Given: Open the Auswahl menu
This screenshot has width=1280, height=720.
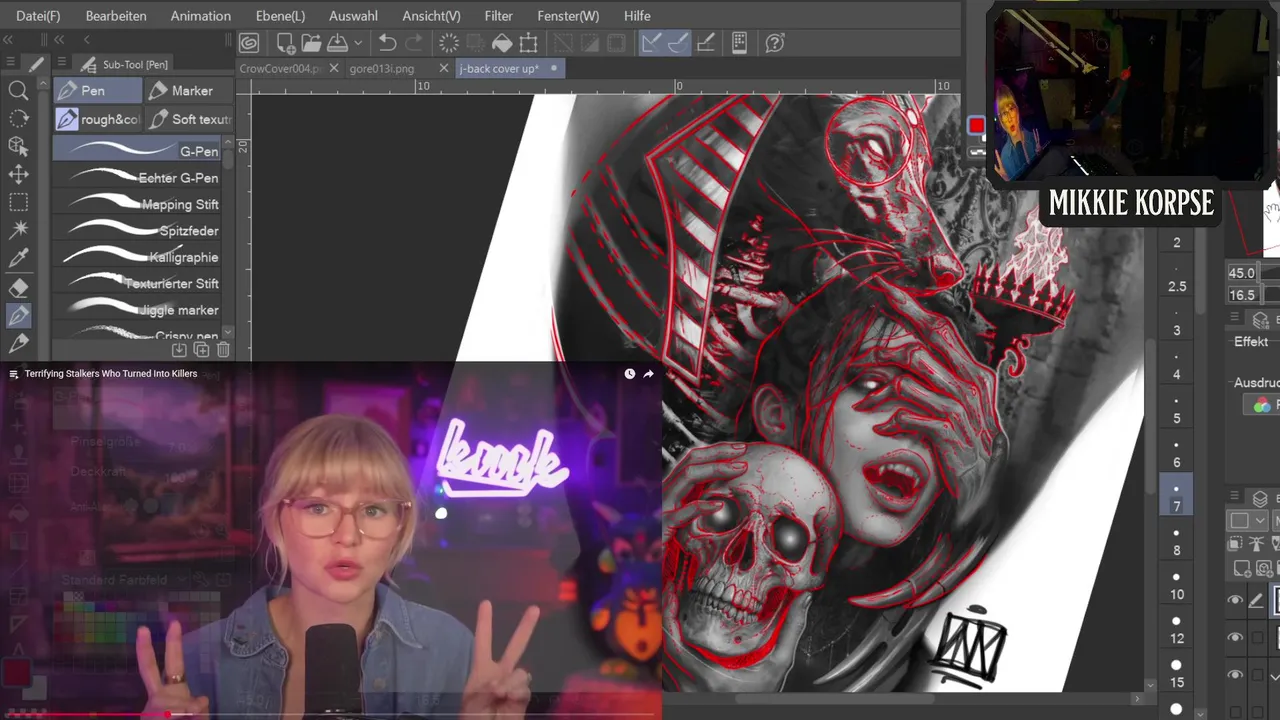Looking at the screenshot, I should pos(353,16).
